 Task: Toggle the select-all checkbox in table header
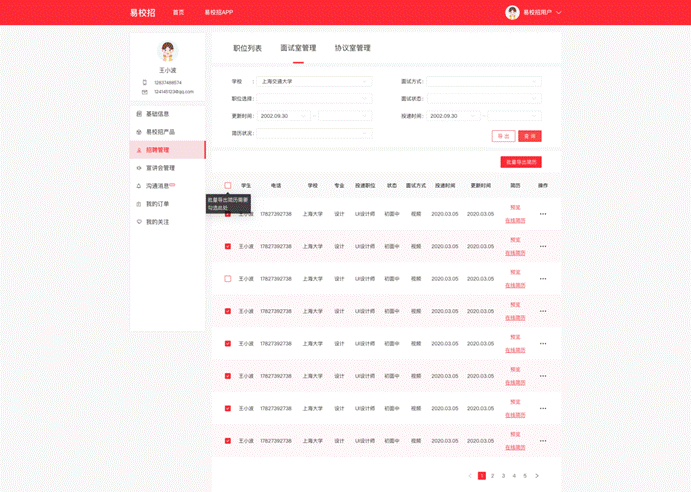coord(228,186)
